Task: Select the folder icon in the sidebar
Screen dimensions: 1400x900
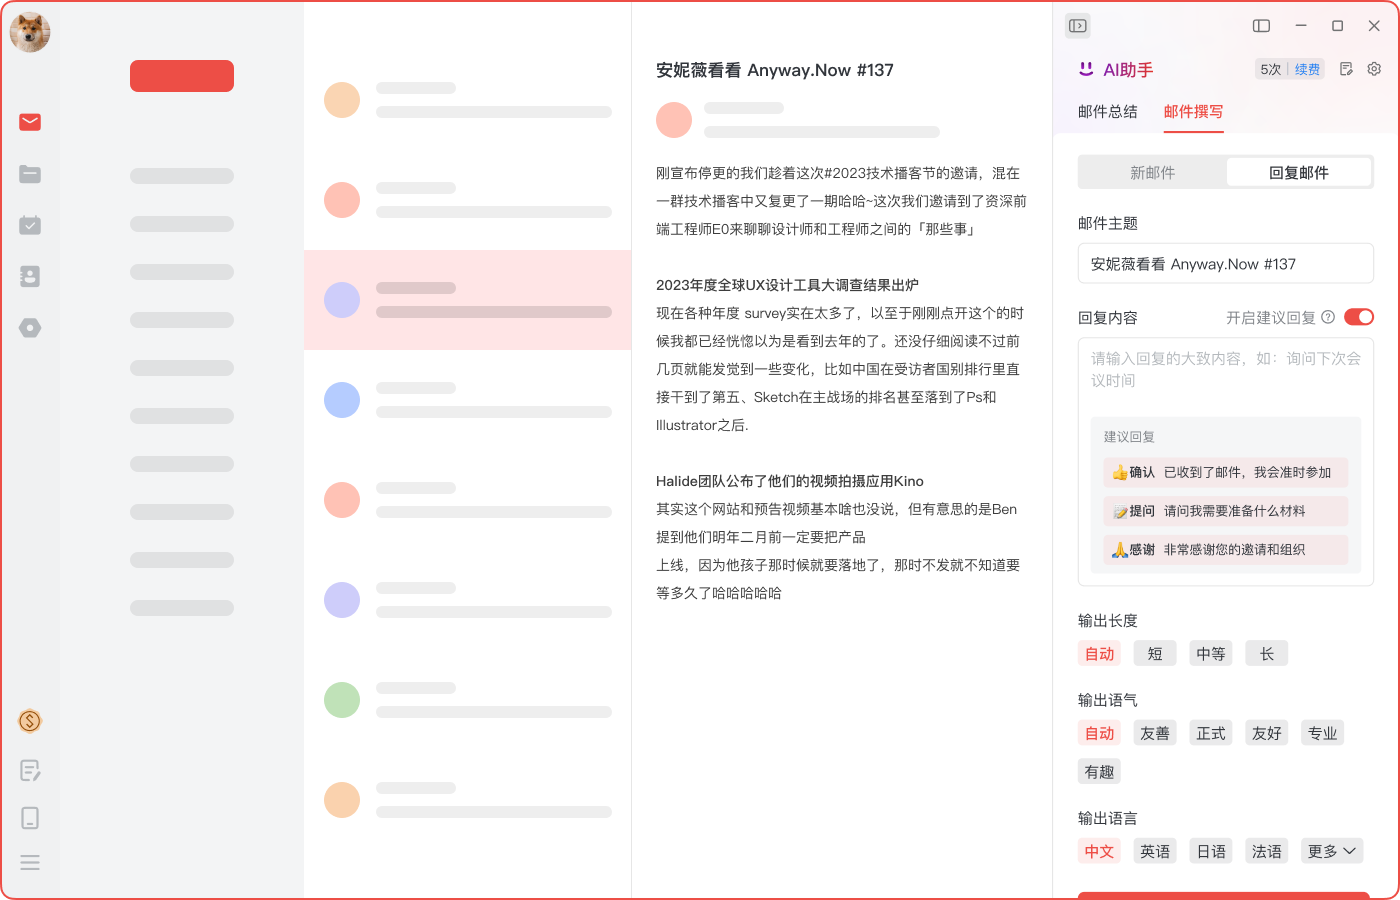Action: pyautogui.click(x=29, y=174)
